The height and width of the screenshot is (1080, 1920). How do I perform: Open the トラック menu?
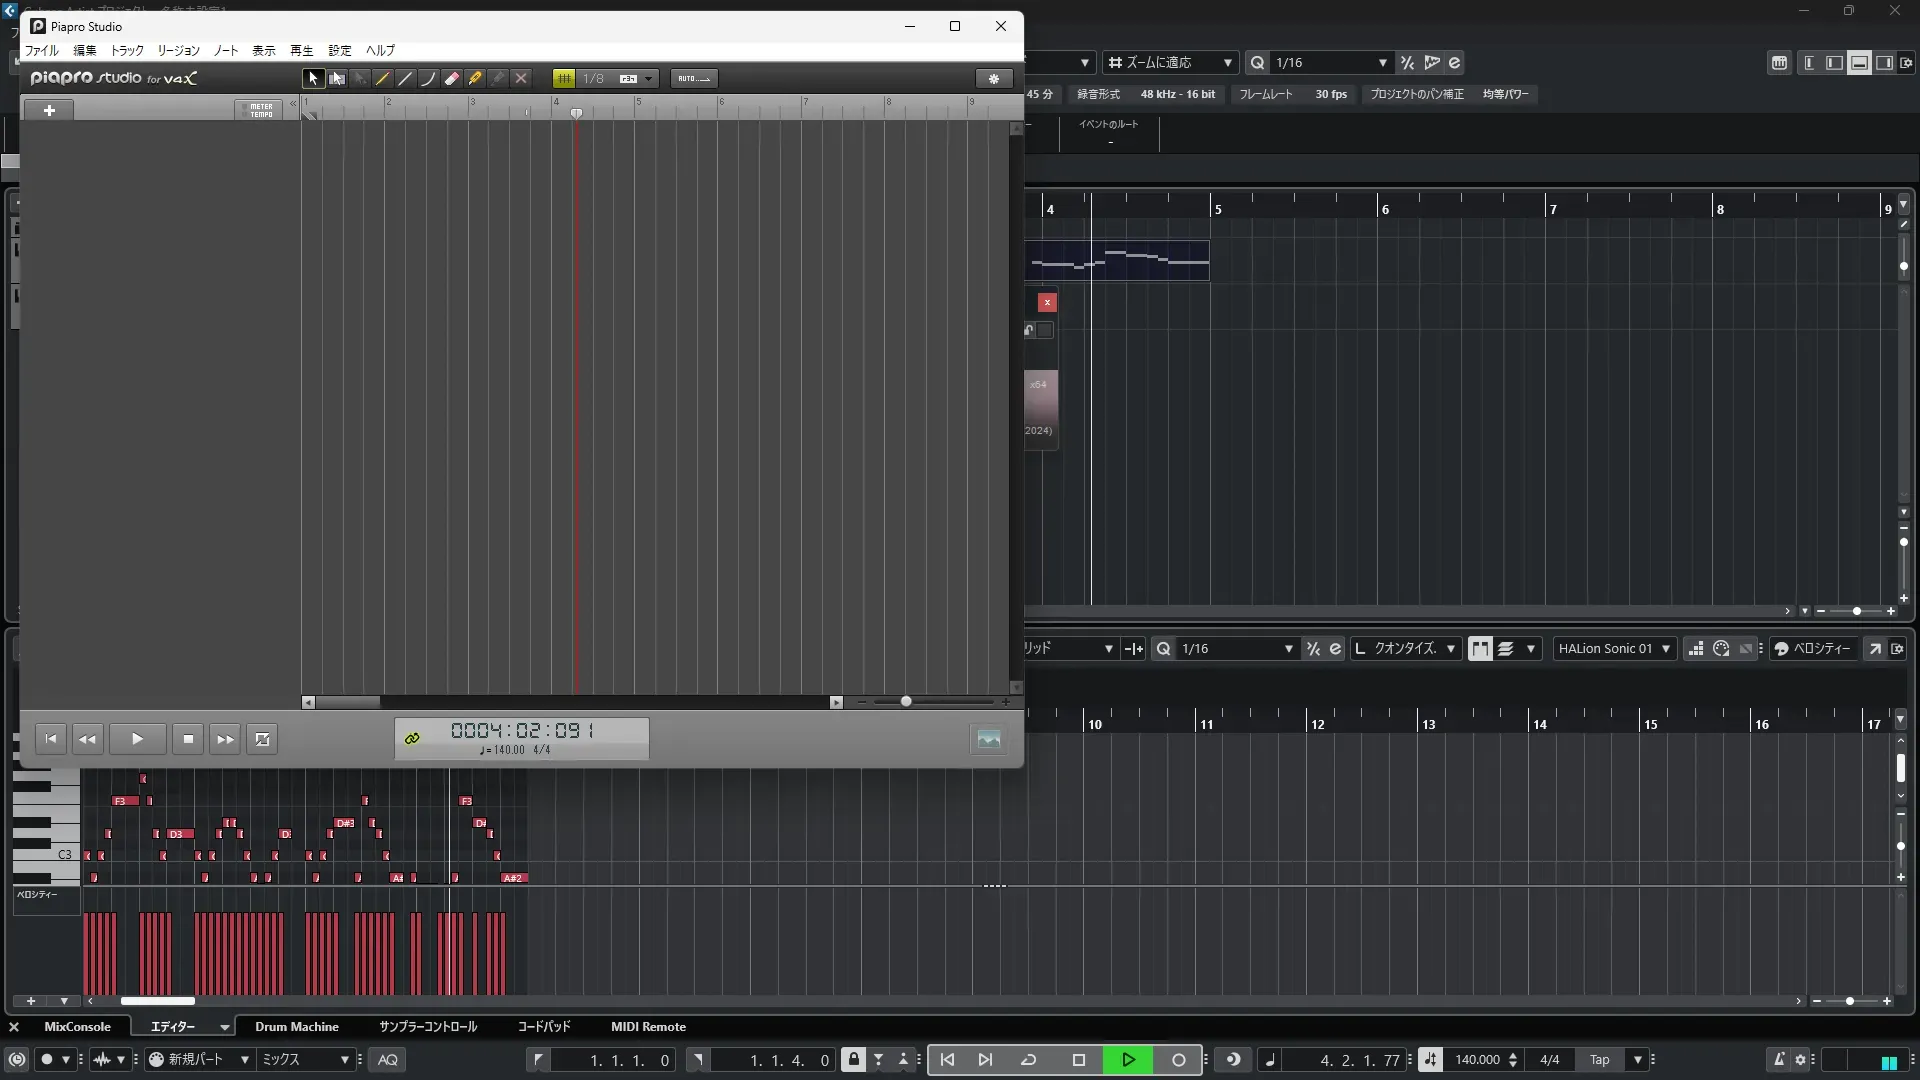[x=126, y=50]
